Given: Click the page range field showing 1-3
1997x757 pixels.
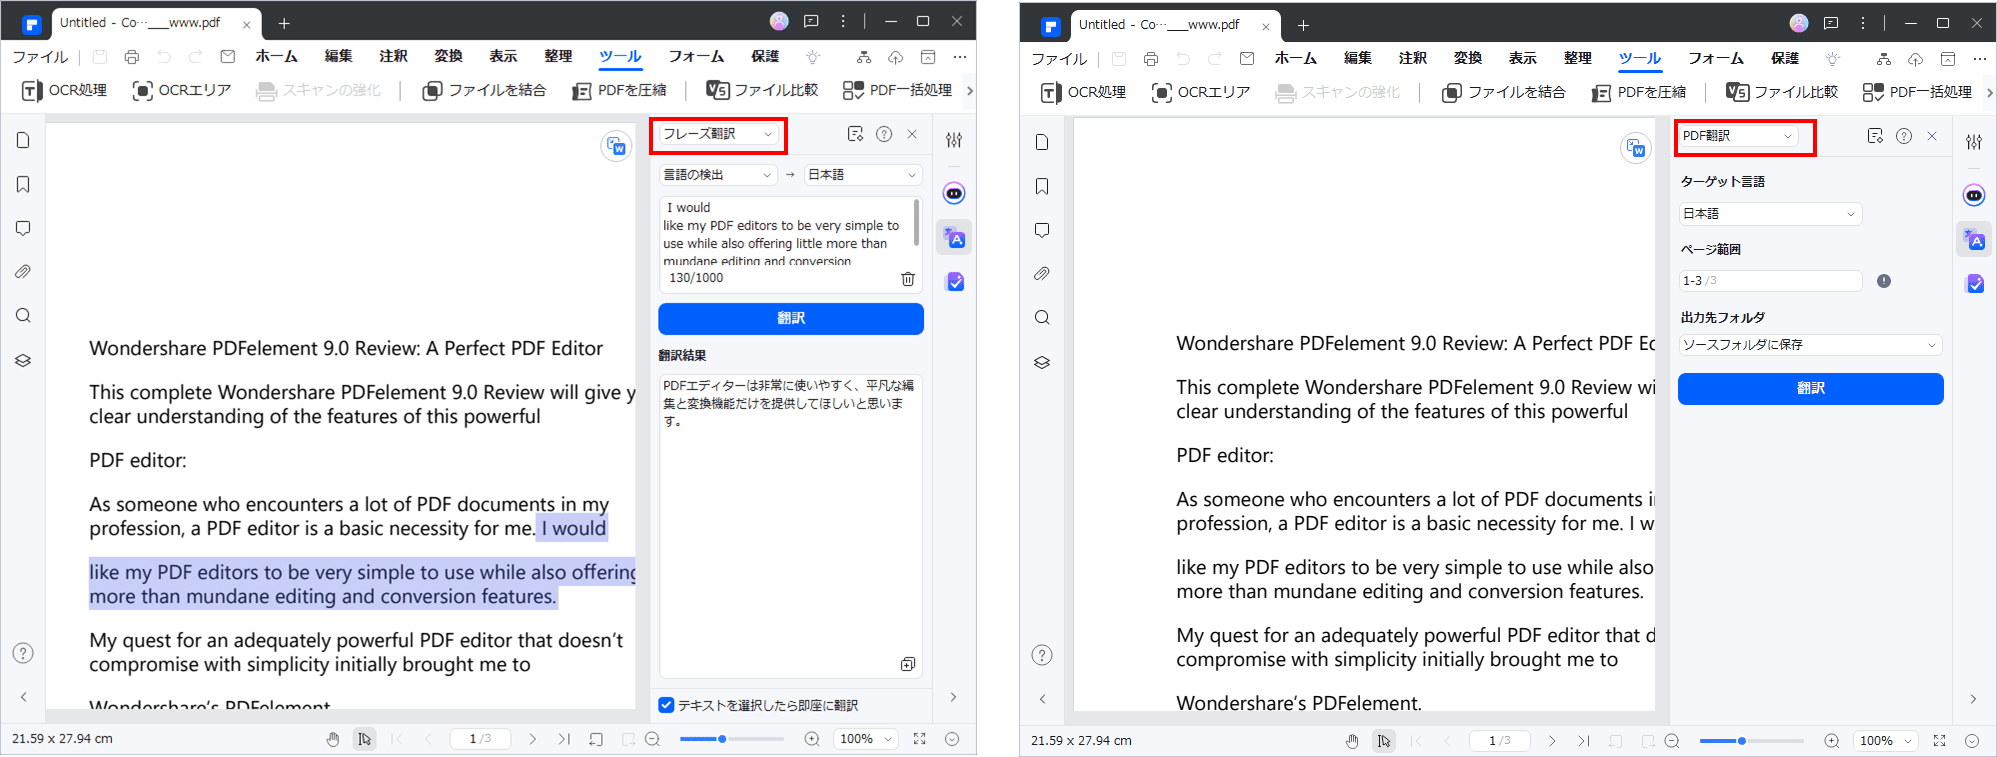Looking at the screenshot, I should 1770,281.
